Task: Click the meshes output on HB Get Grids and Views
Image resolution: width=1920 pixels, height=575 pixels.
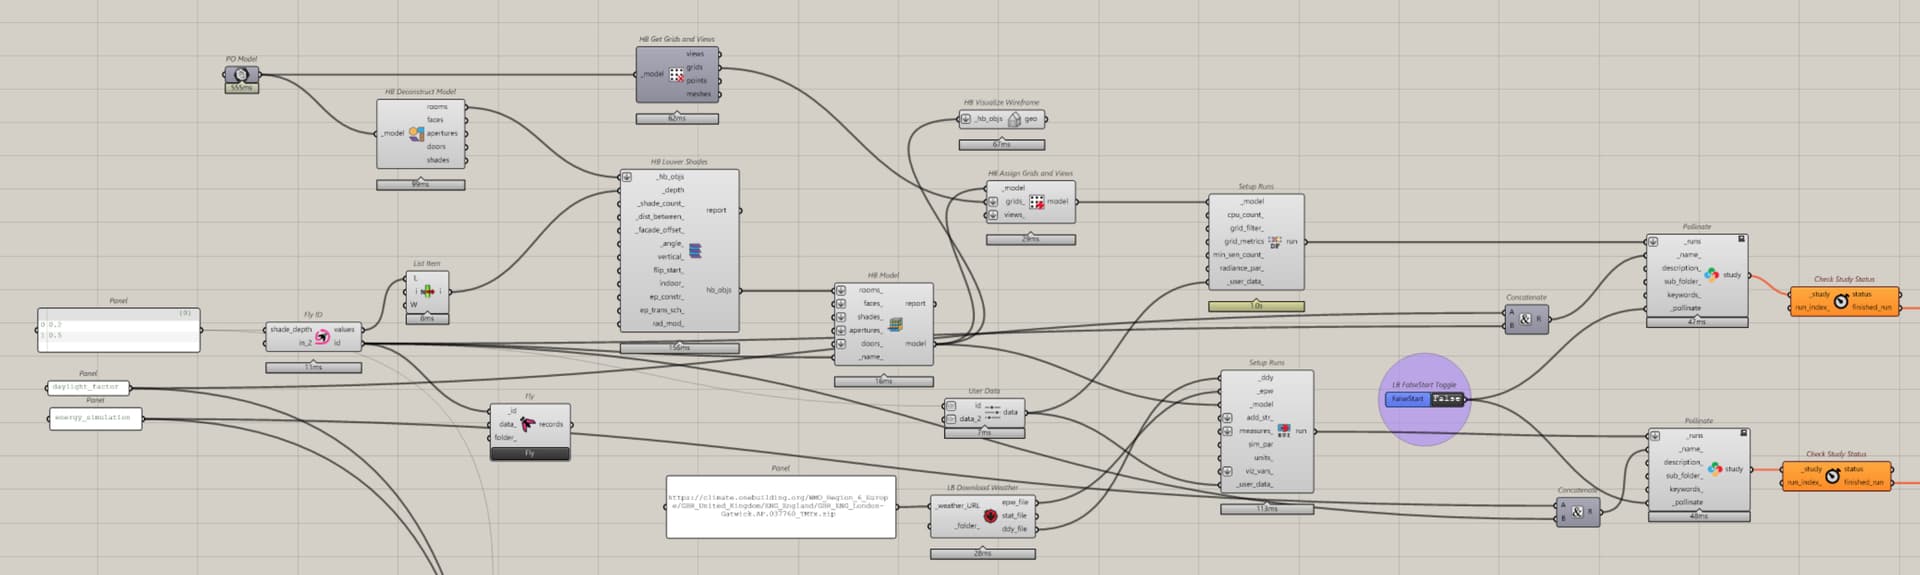Action: [x=699, y=94]
